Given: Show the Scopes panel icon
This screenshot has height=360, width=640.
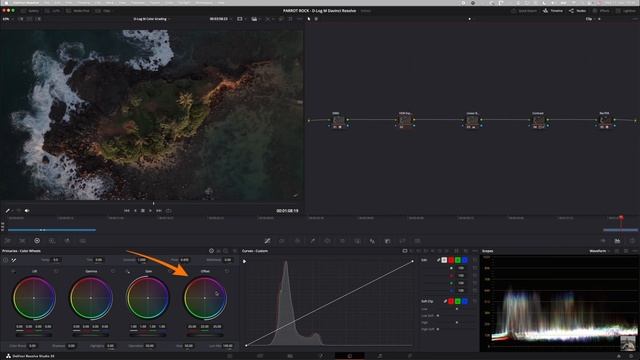Looking at the screenshot, I should [x=617, y=241].
